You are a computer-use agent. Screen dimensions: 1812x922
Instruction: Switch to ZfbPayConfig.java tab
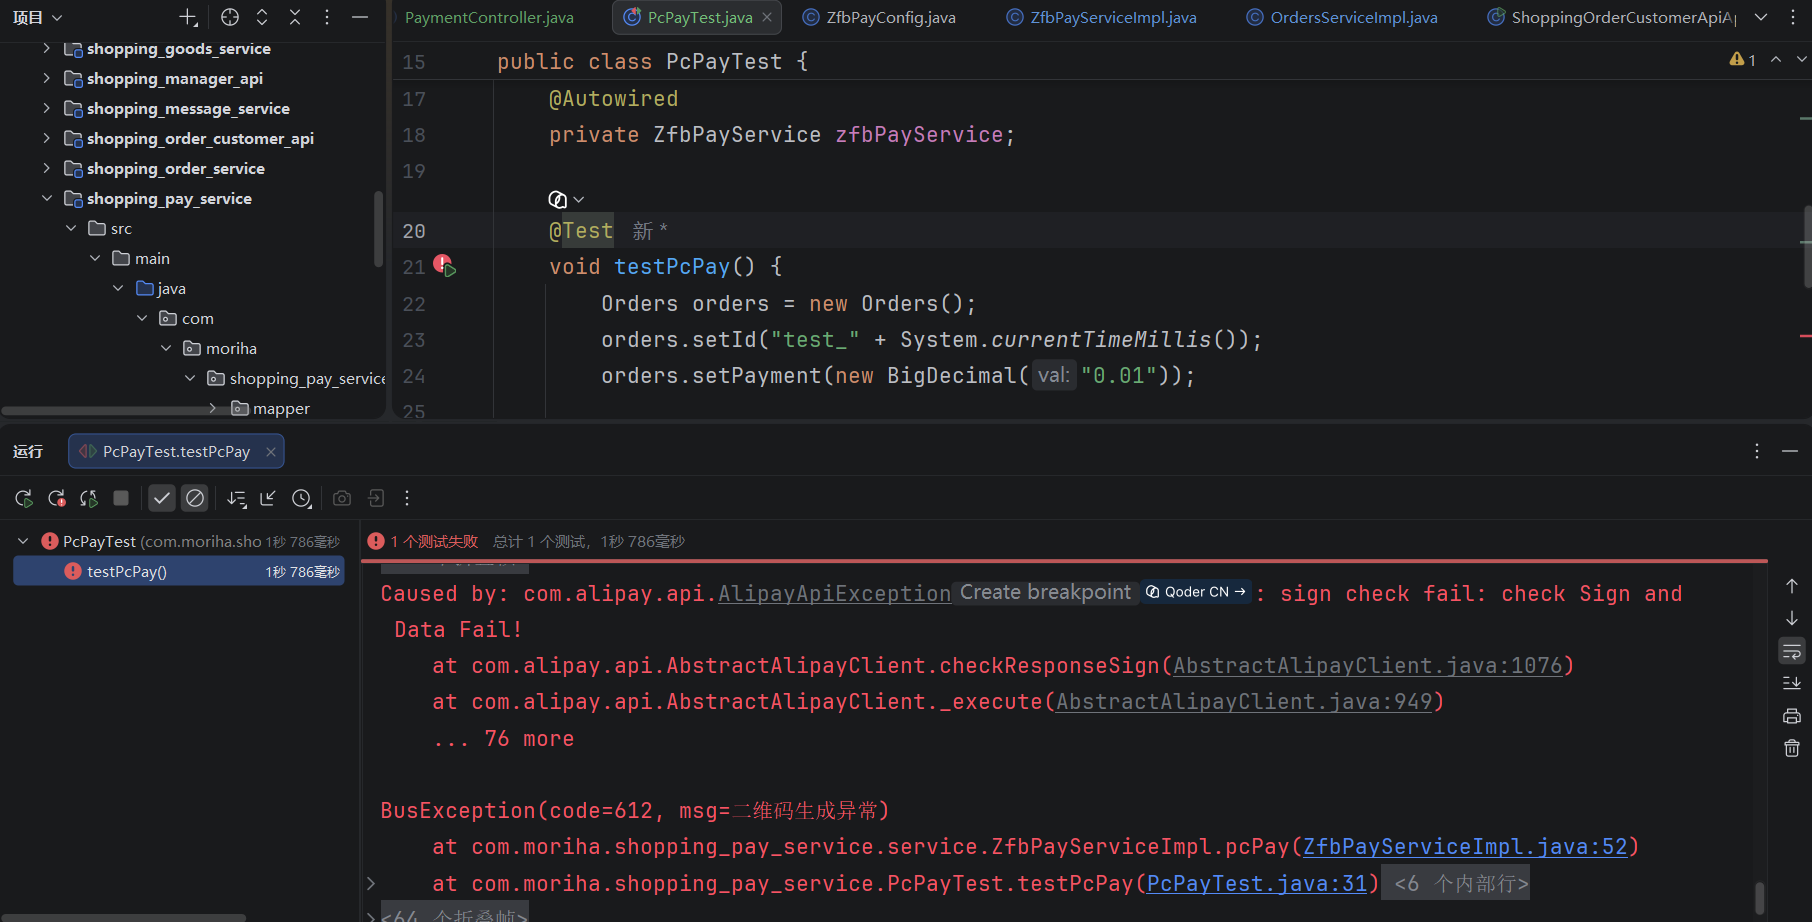(x=879, y=17)
